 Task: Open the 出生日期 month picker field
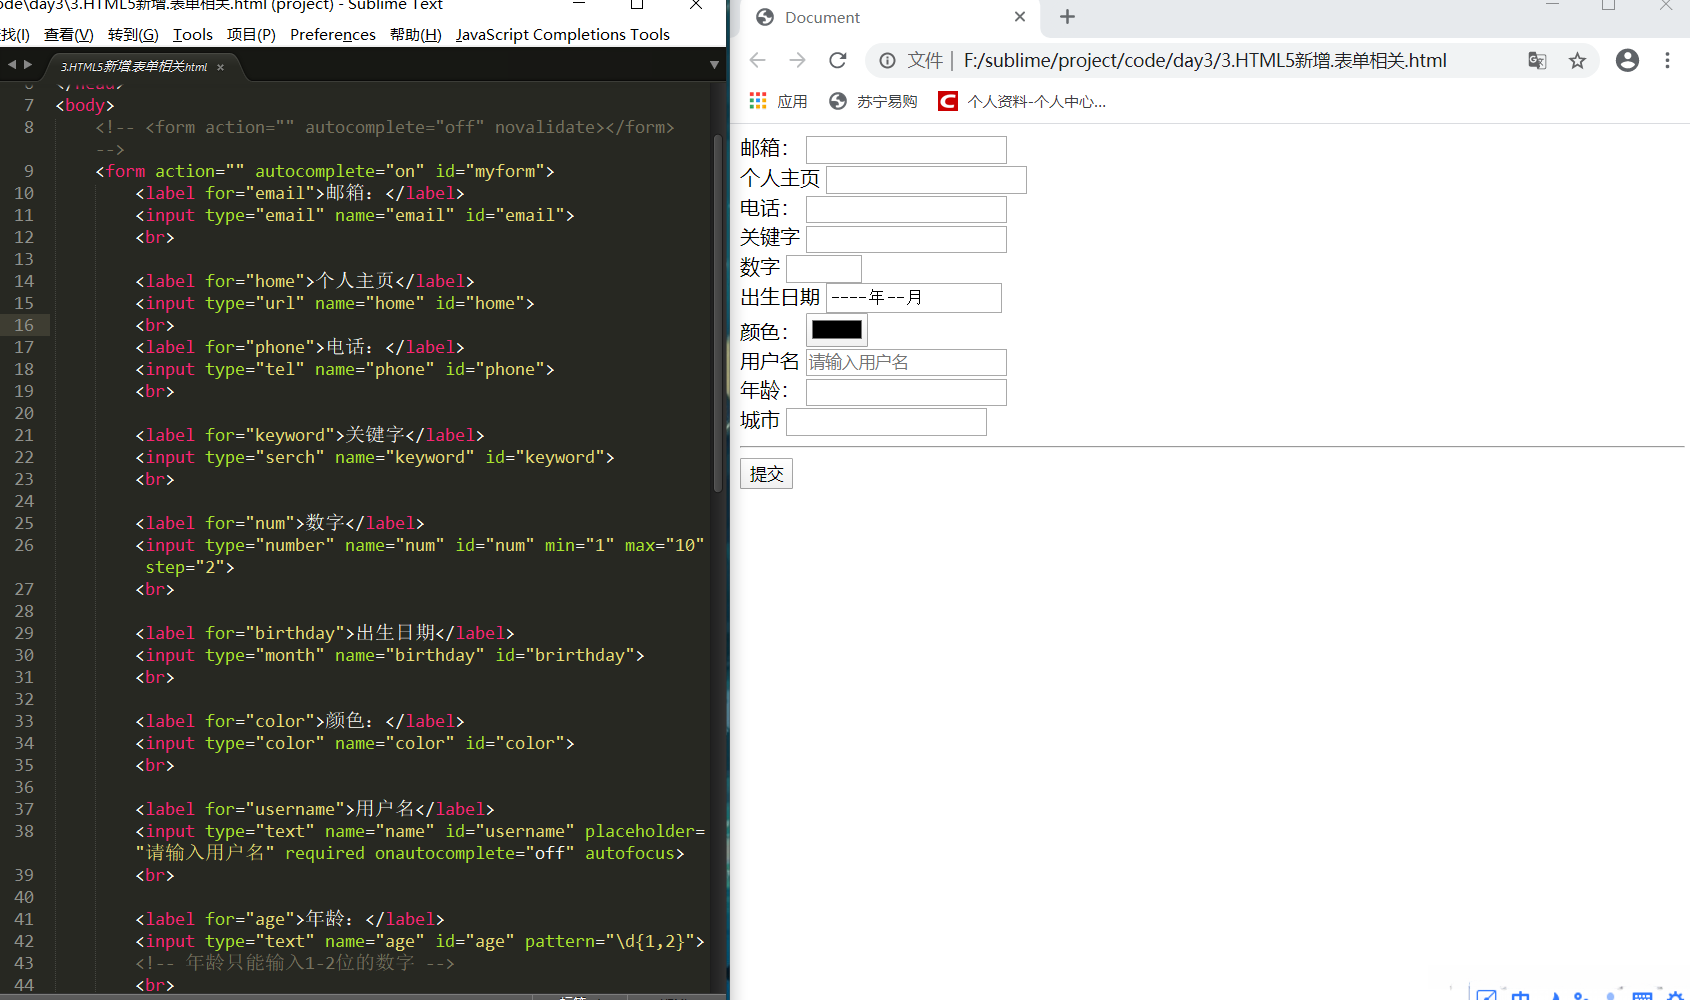tap(914, 298)
